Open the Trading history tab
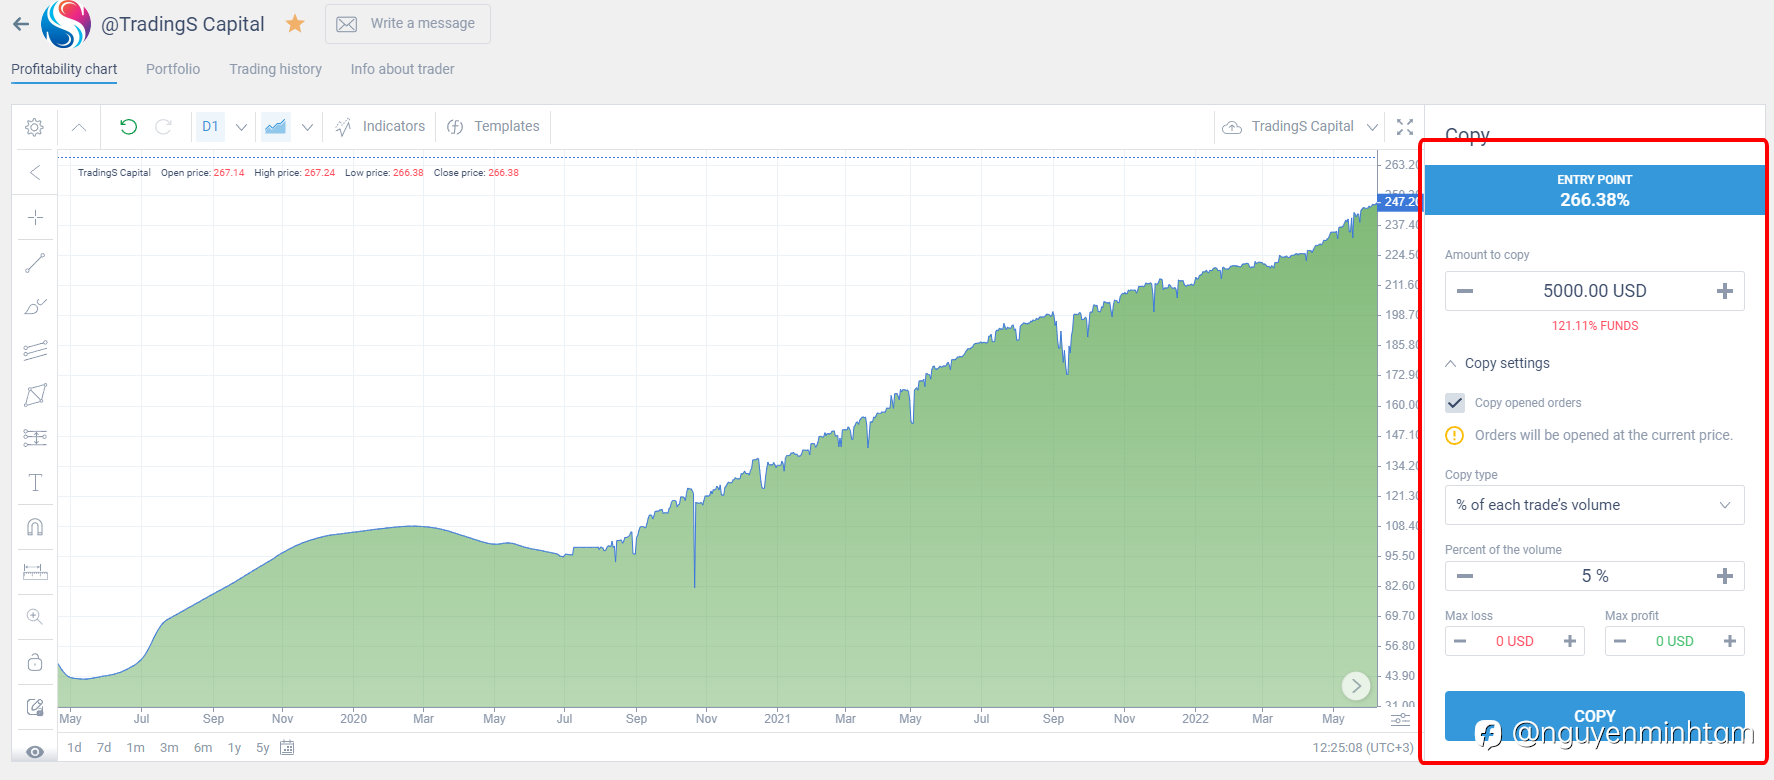 [275, 69]
